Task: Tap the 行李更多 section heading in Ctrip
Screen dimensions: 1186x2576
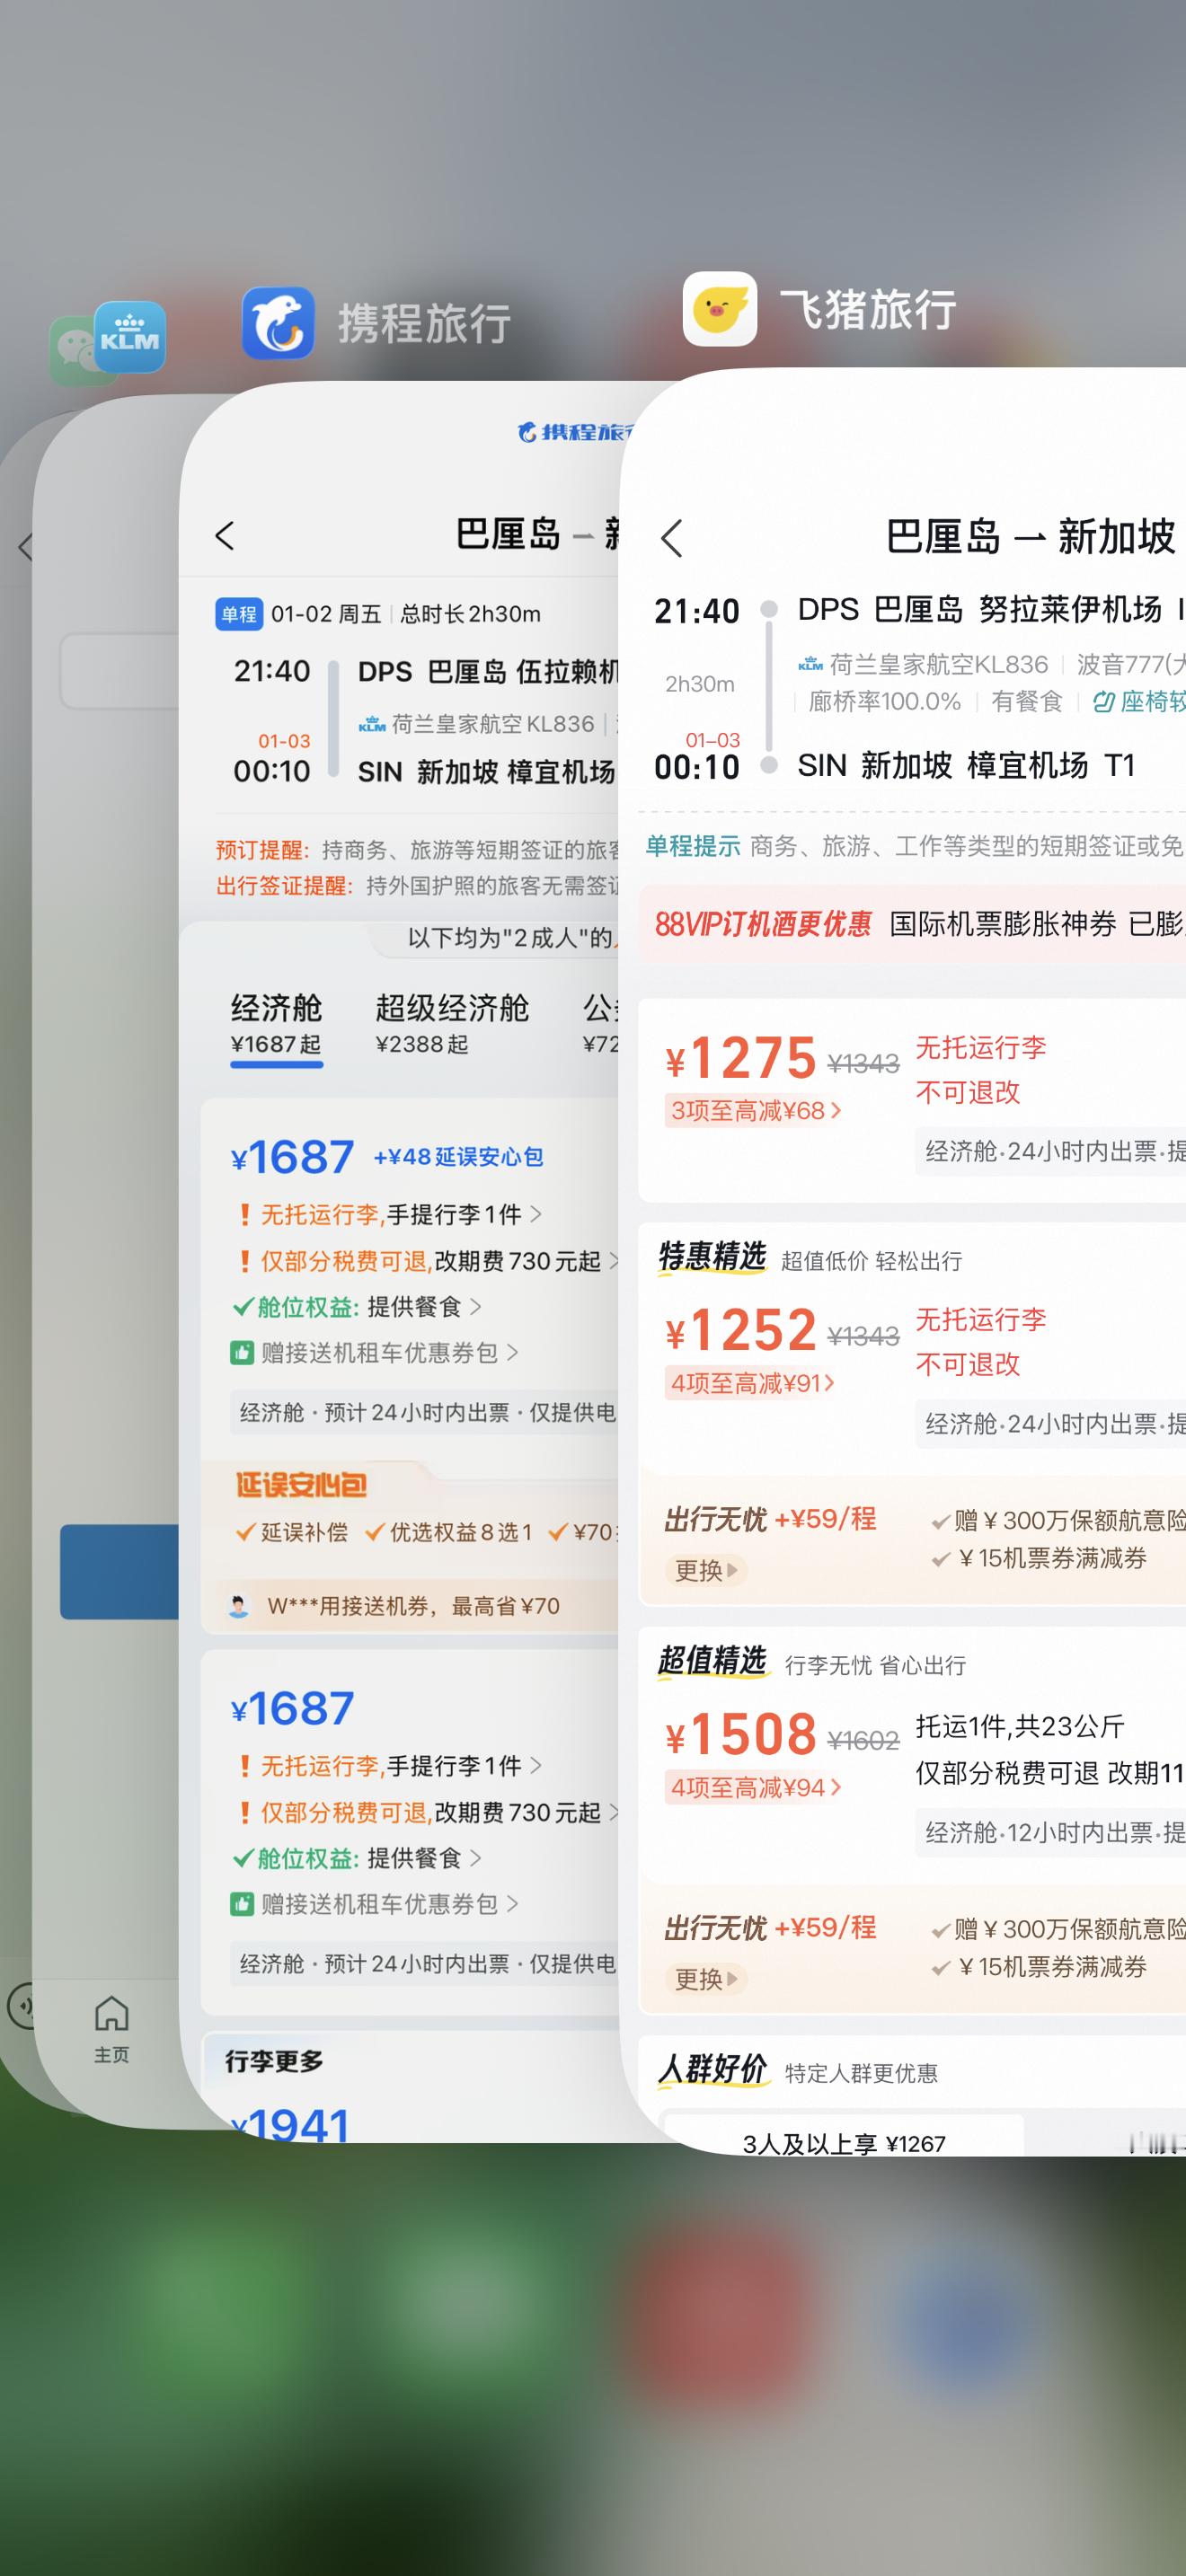Action: click(x=274, y=2061)
